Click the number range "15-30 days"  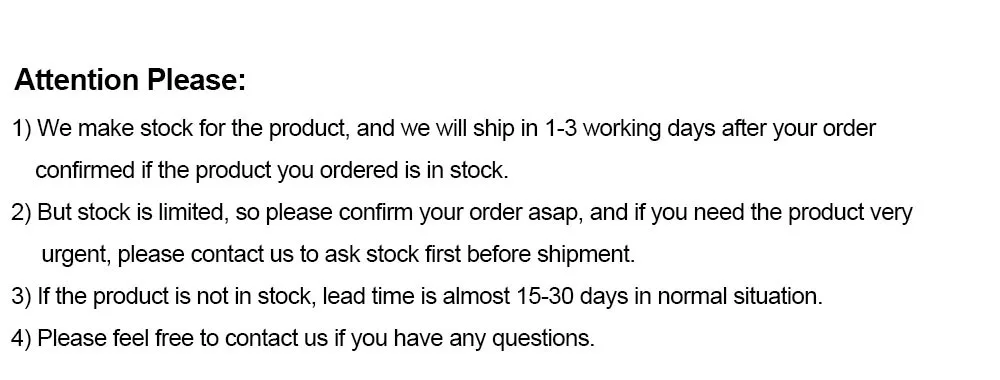point(571,297)
